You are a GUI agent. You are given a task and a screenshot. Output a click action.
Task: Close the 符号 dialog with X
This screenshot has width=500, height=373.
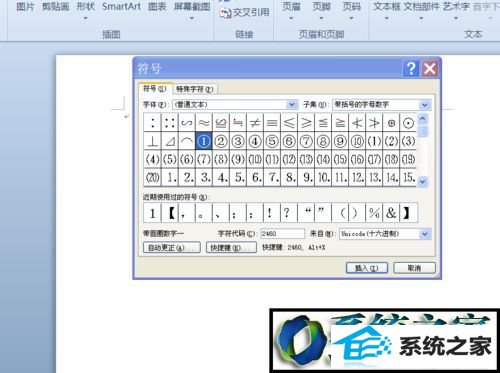pos(430,69)
